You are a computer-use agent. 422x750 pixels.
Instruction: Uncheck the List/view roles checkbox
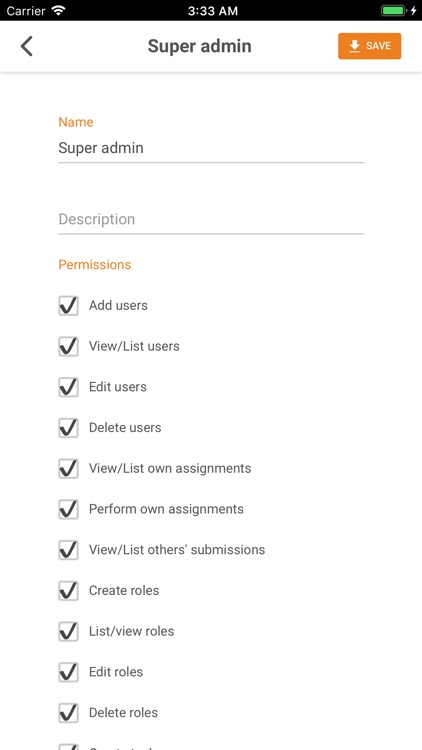coord(68,631)
